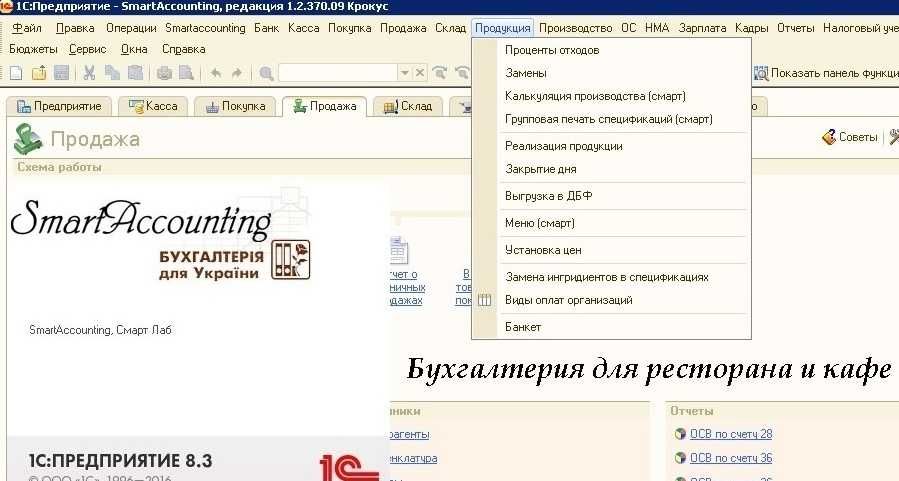Click the Советы tips icon
This screenshot has height=481, width=899.
(829, 137)
